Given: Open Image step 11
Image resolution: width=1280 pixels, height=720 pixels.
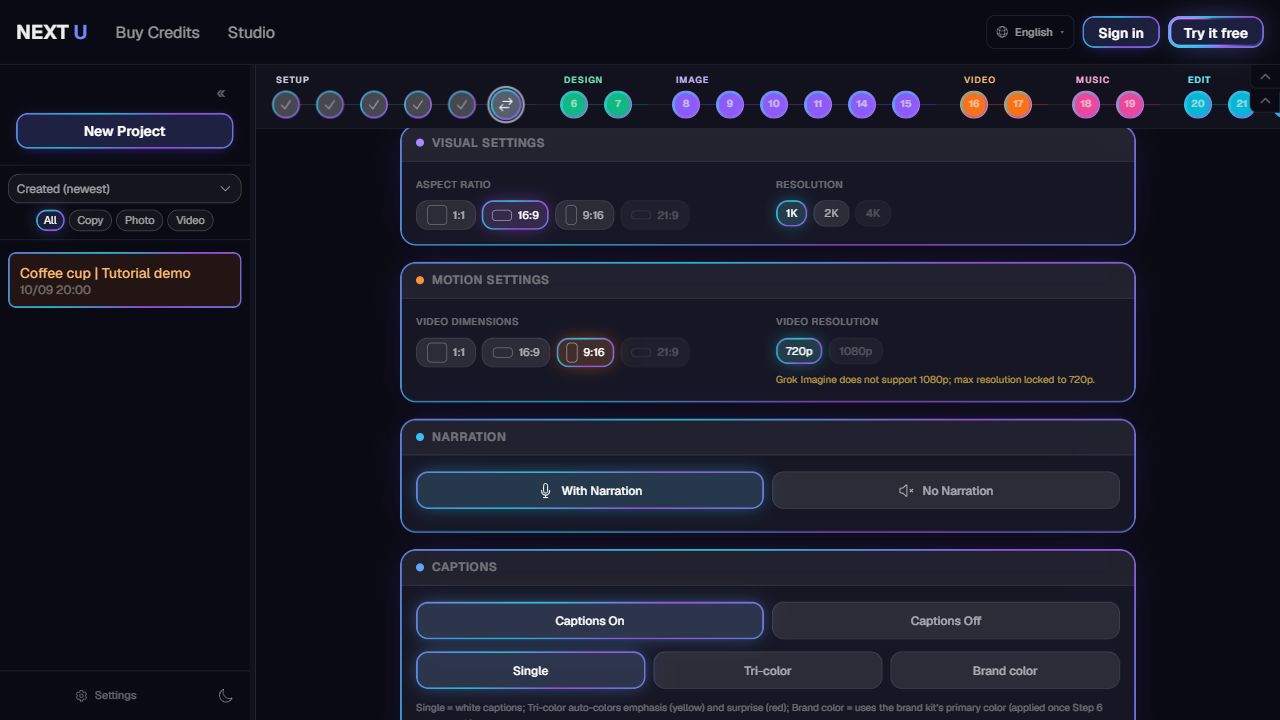Looking at the screenshot, I should pyautogui.click(x=818, y=104).
